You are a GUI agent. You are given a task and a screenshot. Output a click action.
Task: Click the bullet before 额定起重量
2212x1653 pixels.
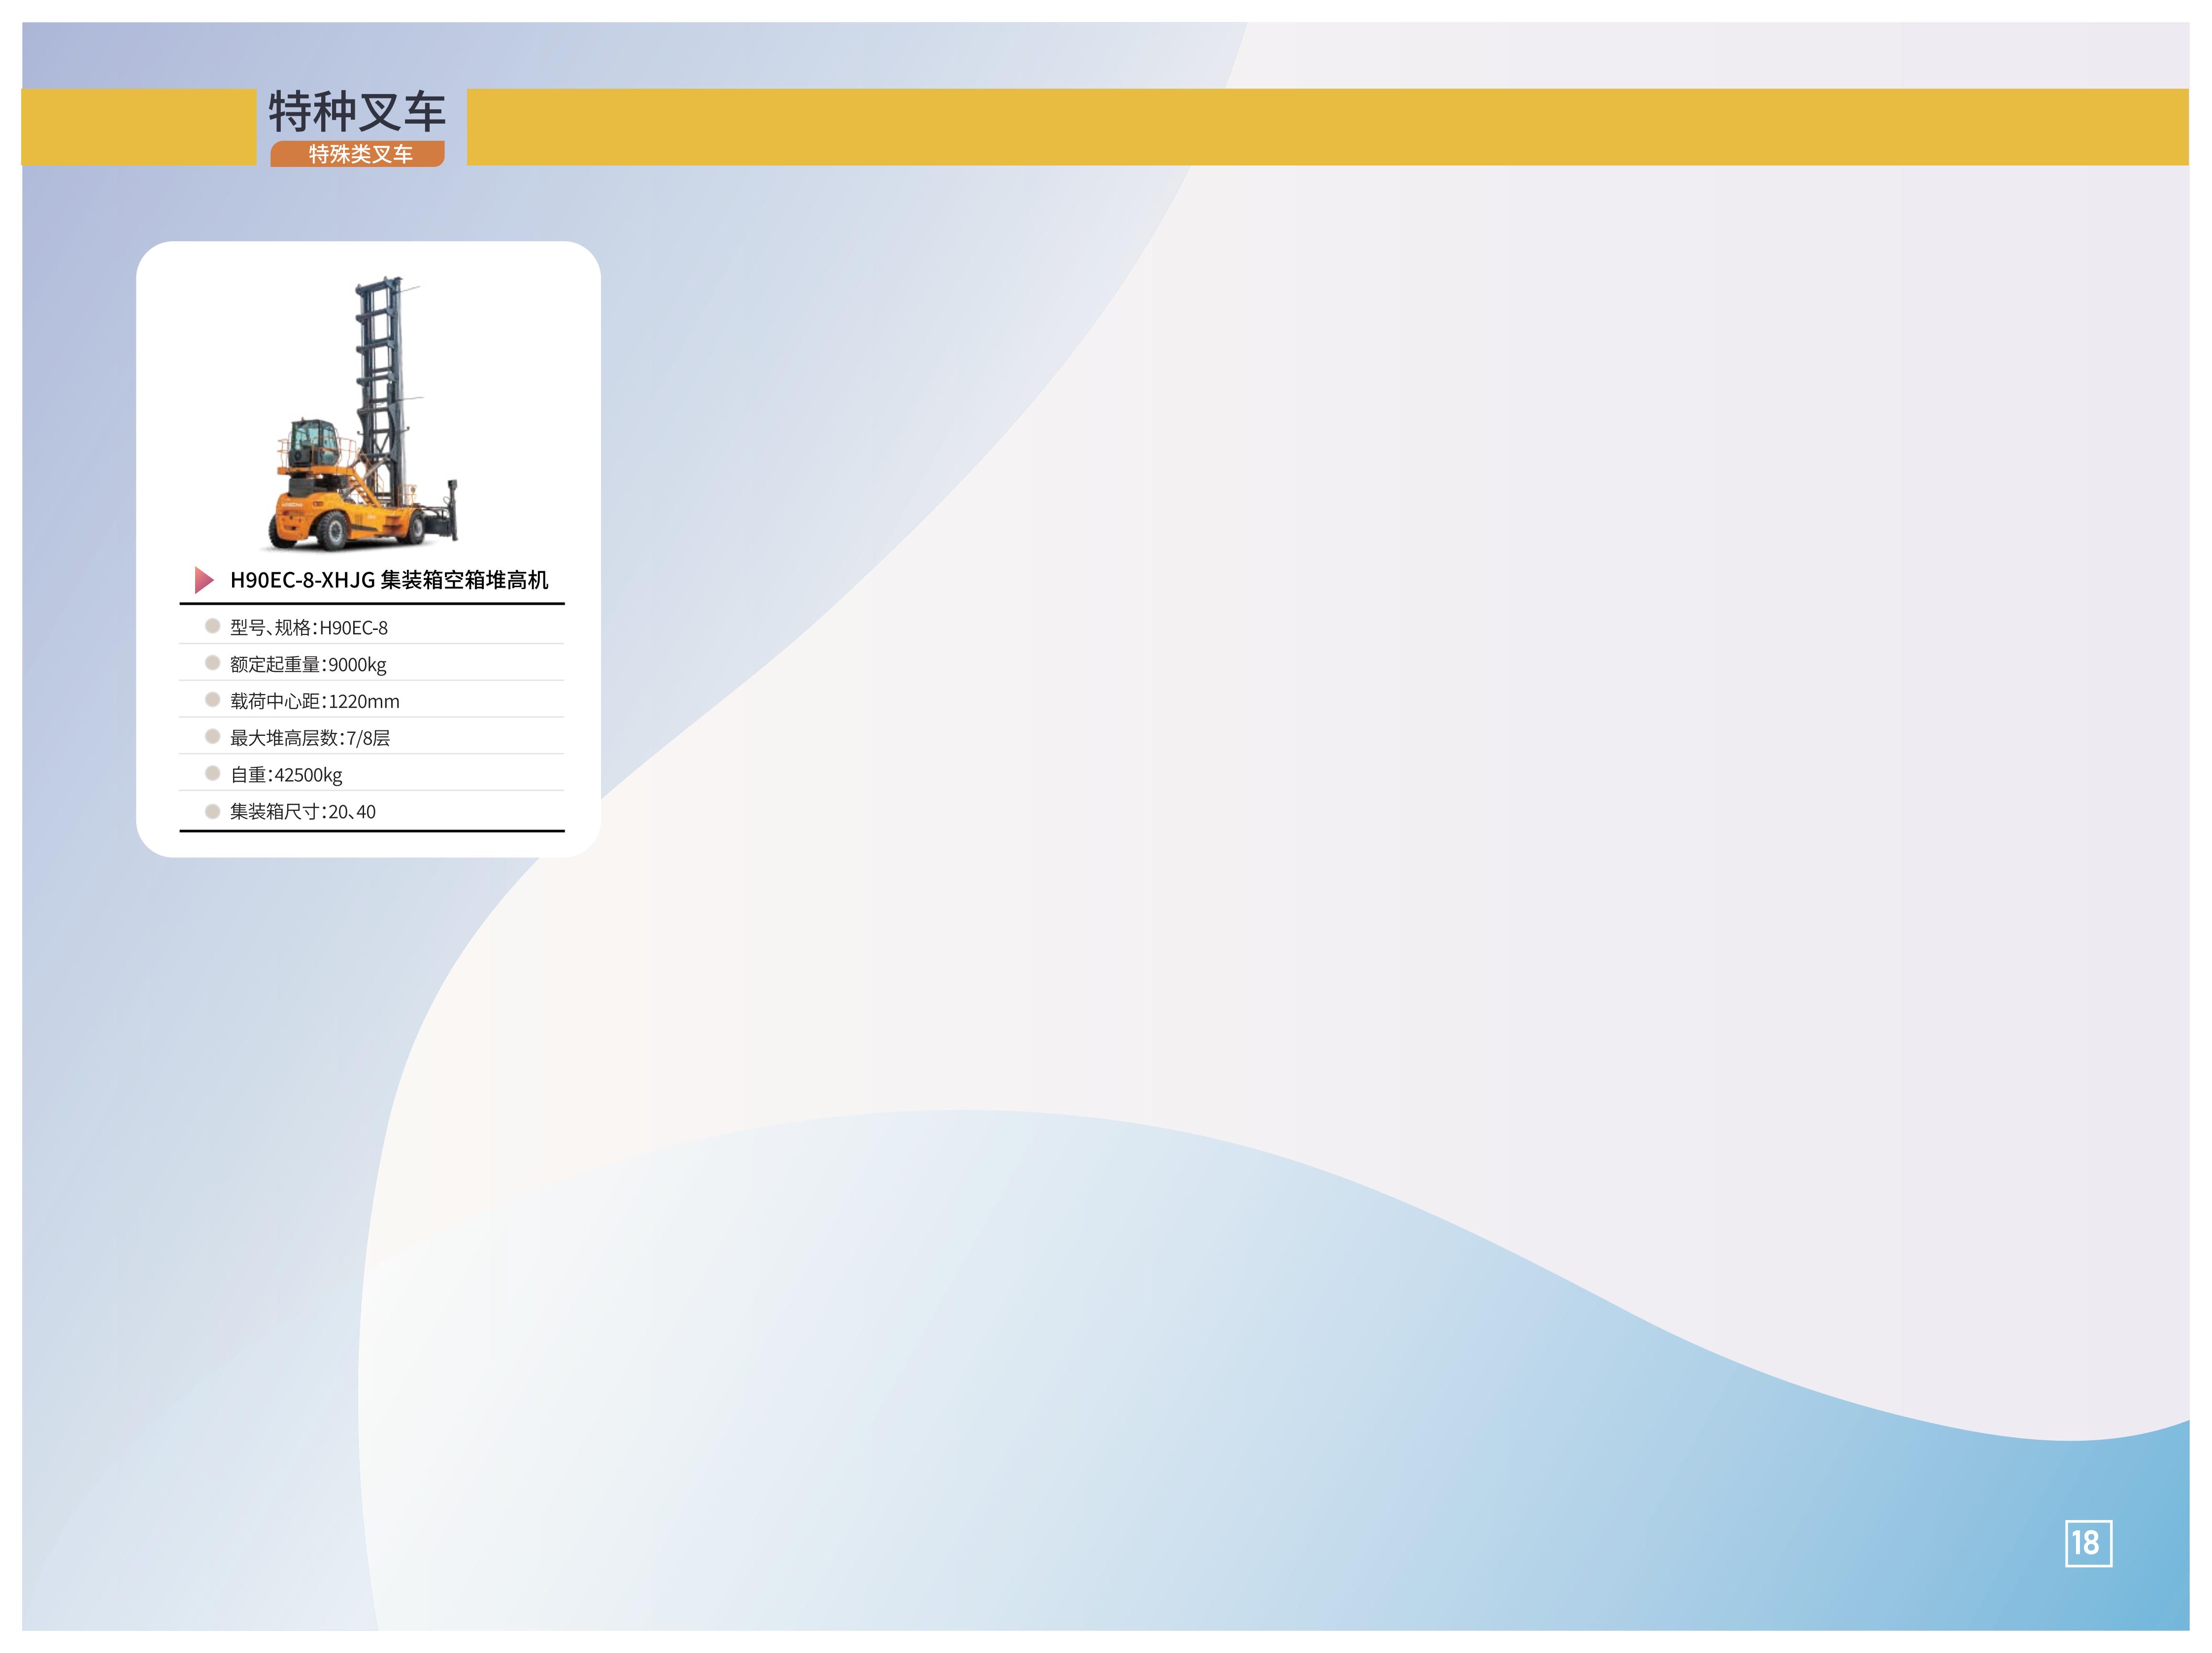tap(212, 663)
